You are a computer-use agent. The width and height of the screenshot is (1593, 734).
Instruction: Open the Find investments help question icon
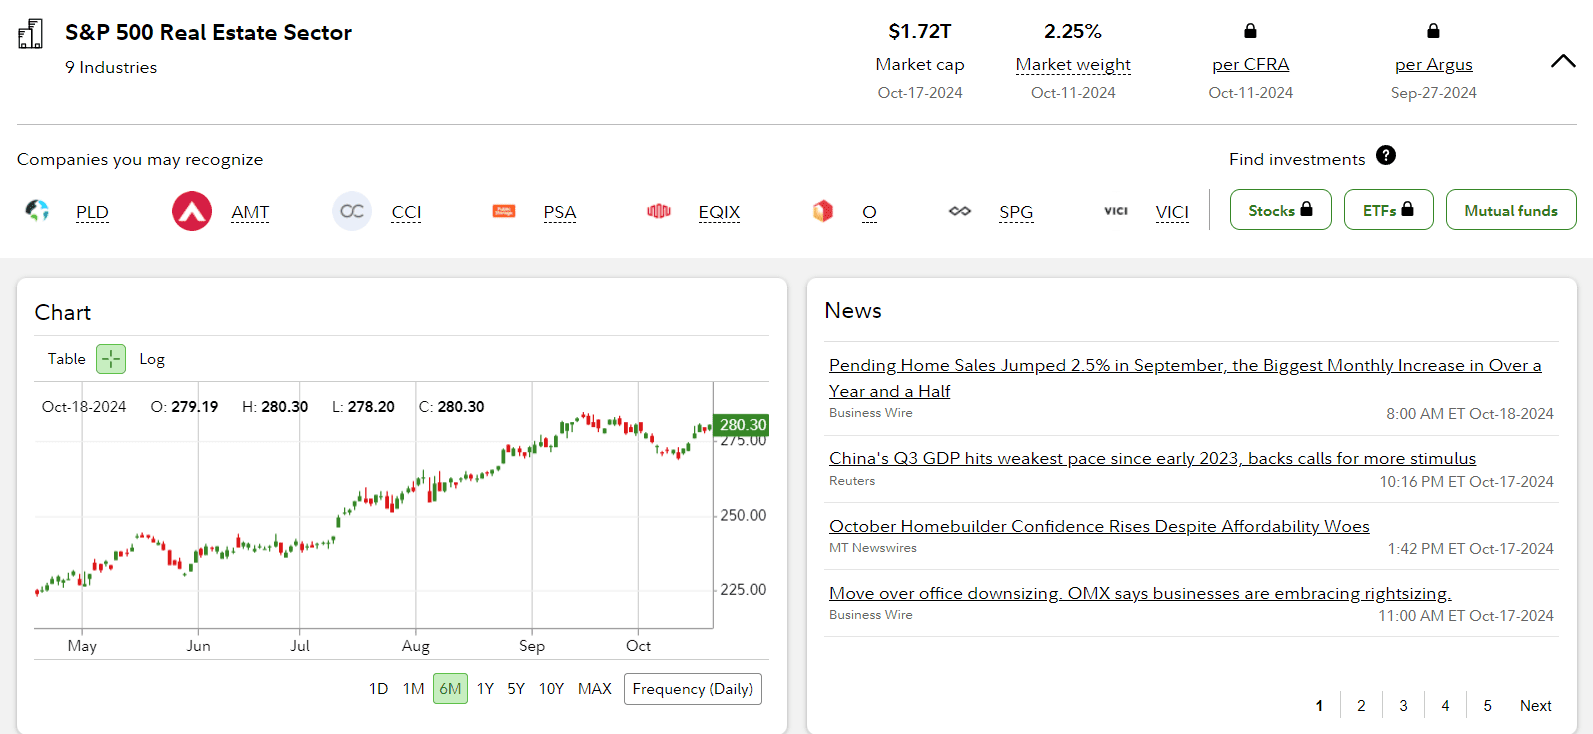coord(1385,155)
